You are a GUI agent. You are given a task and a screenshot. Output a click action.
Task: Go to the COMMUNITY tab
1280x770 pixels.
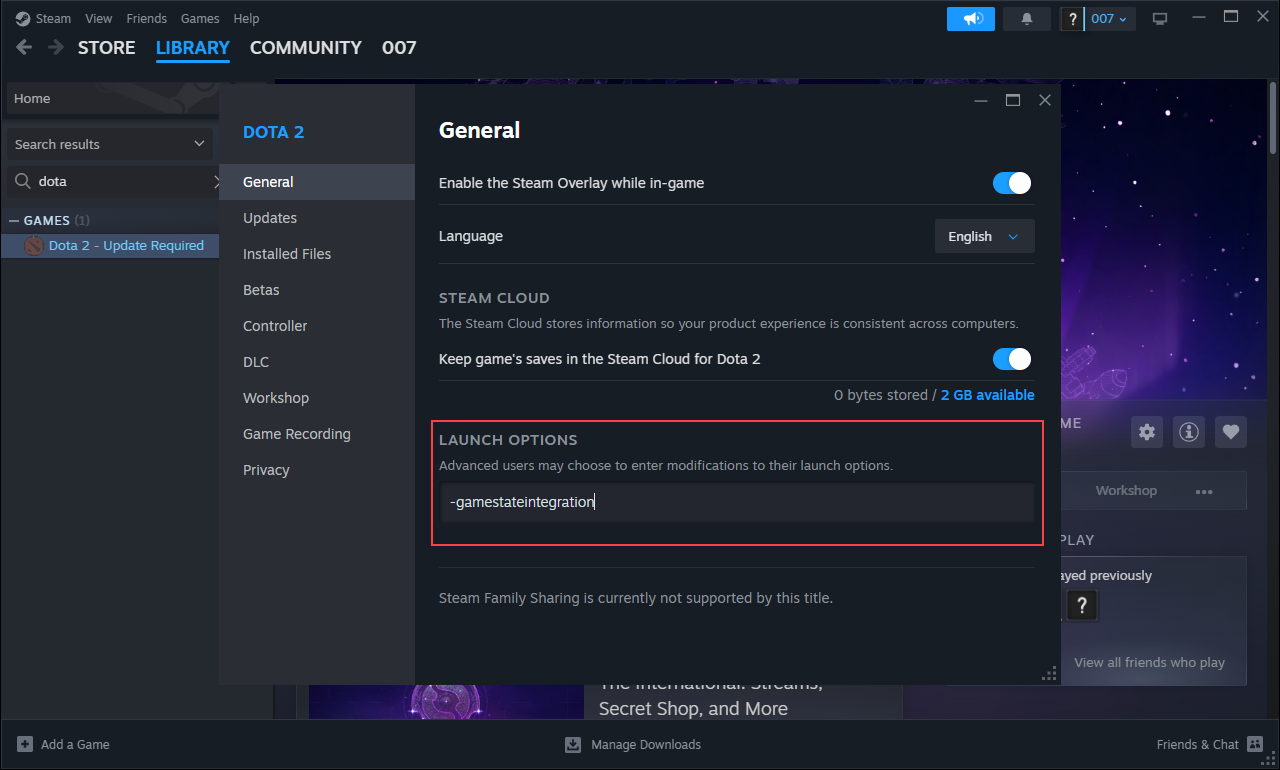coord(306,47)
